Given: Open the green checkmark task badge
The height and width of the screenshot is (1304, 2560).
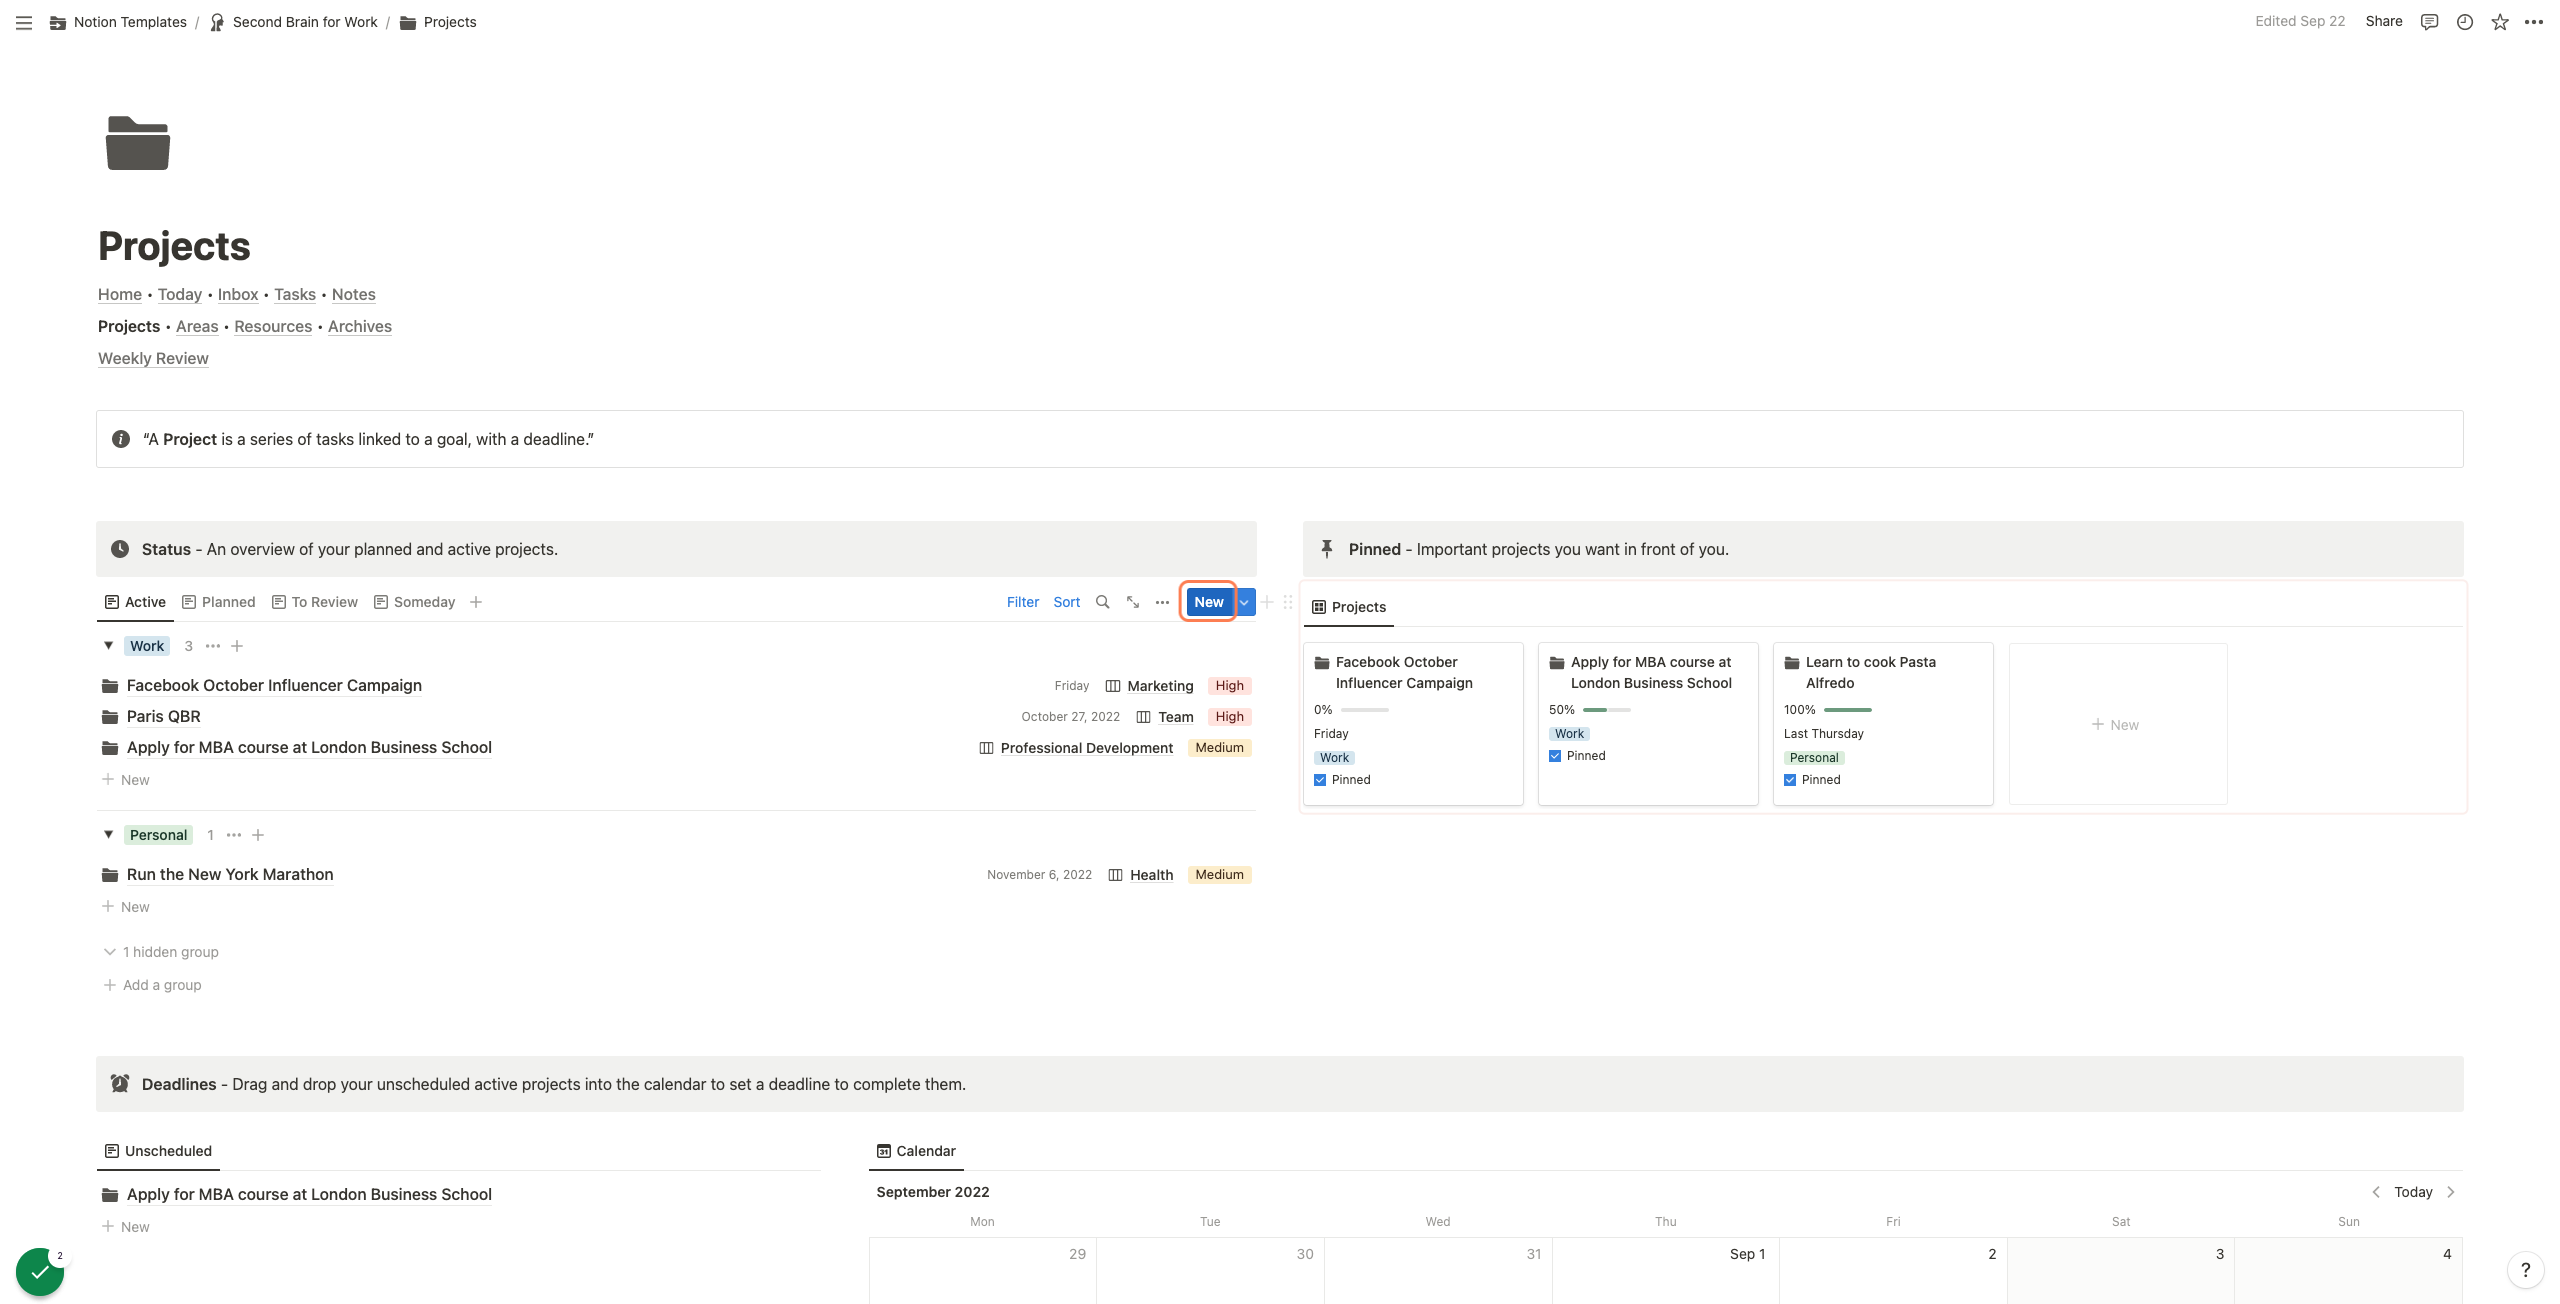Looking at the screenshot, I should (40, 1272).
